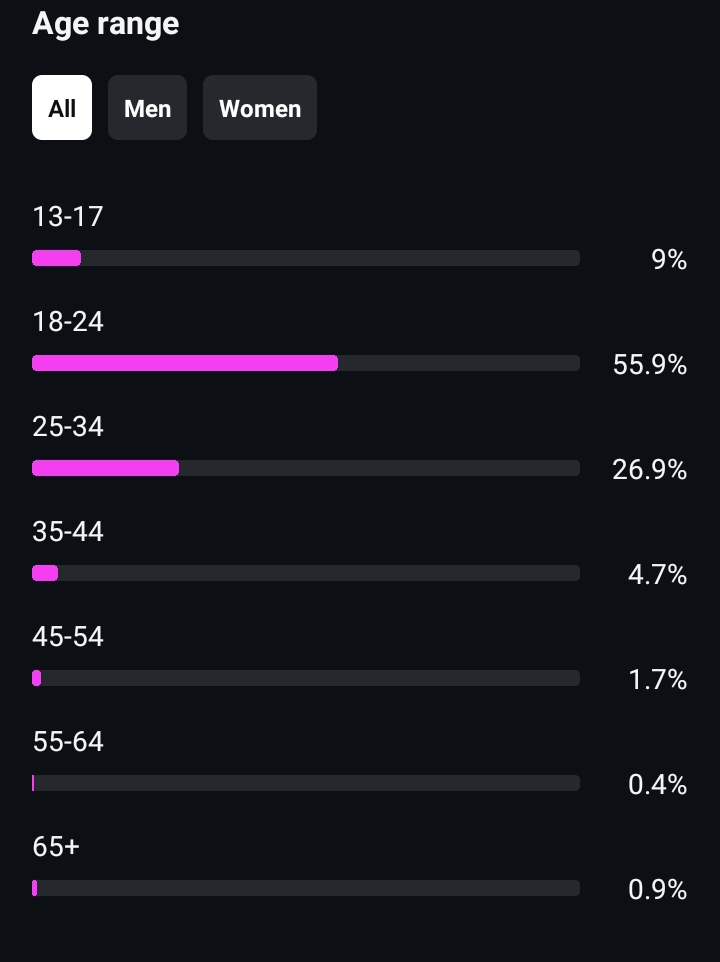Click the 18-24 pink bar
Image resolution: width=720 pixels, height=962 pixels.
[x=185, y=363]
